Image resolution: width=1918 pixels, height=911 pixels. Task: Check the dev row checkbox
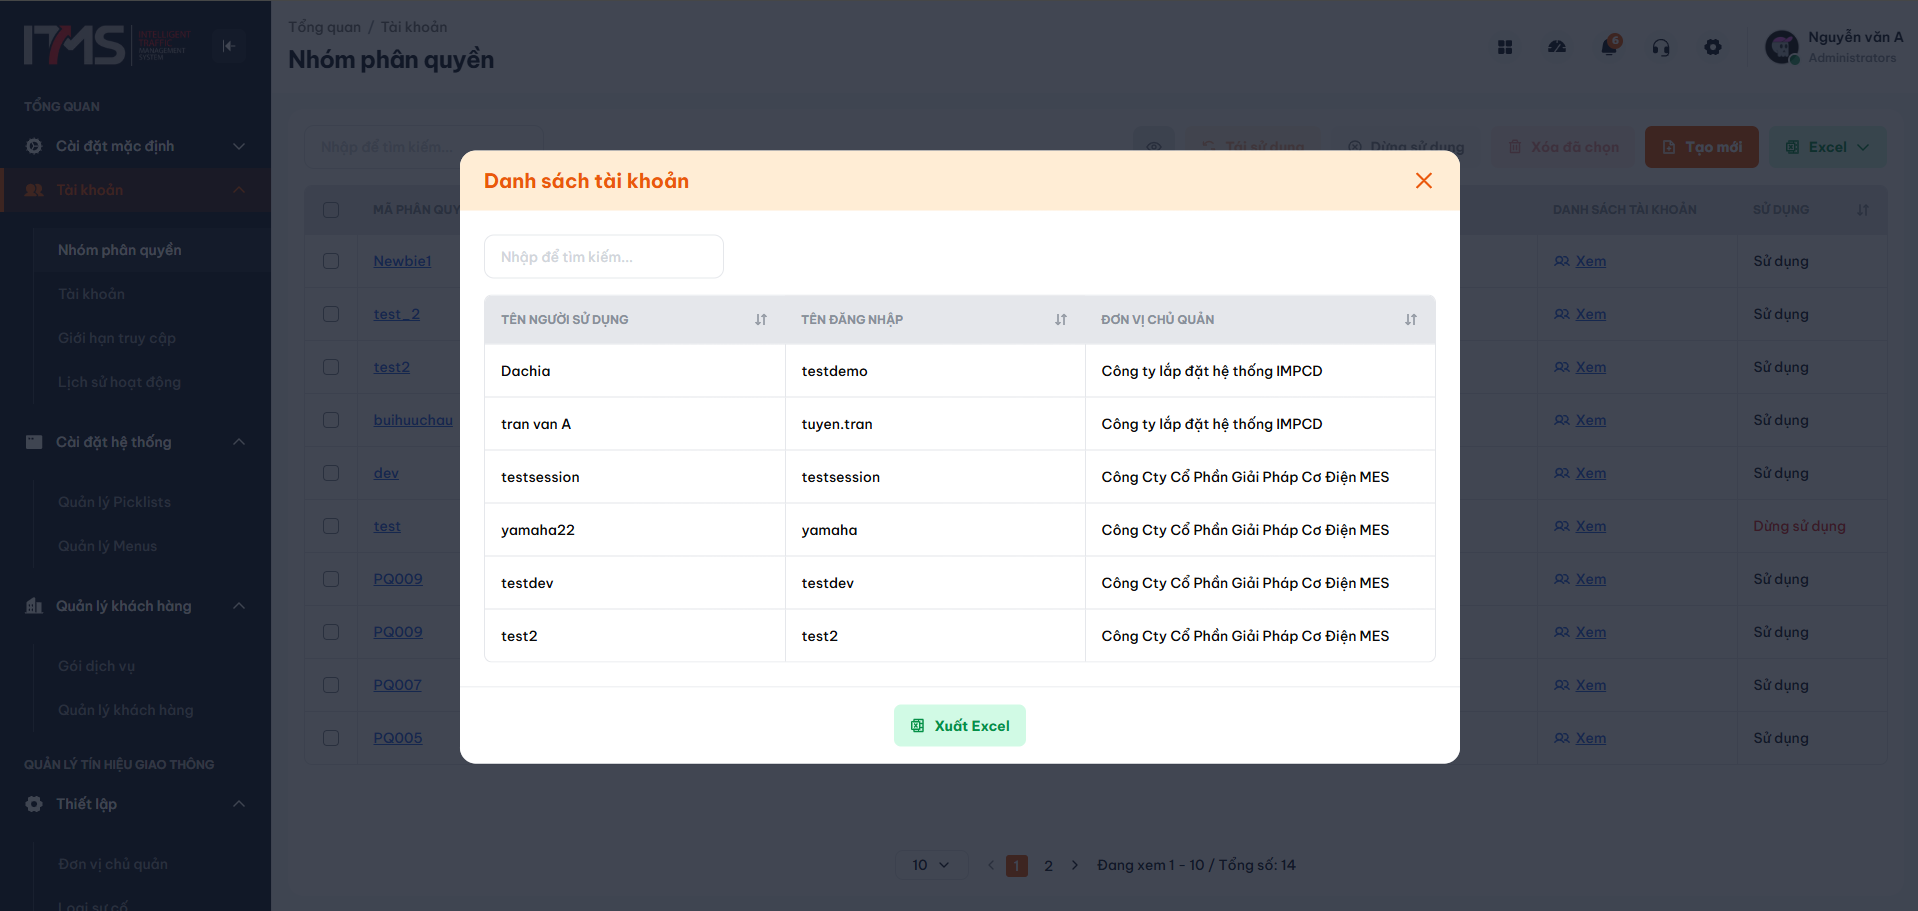331,473
